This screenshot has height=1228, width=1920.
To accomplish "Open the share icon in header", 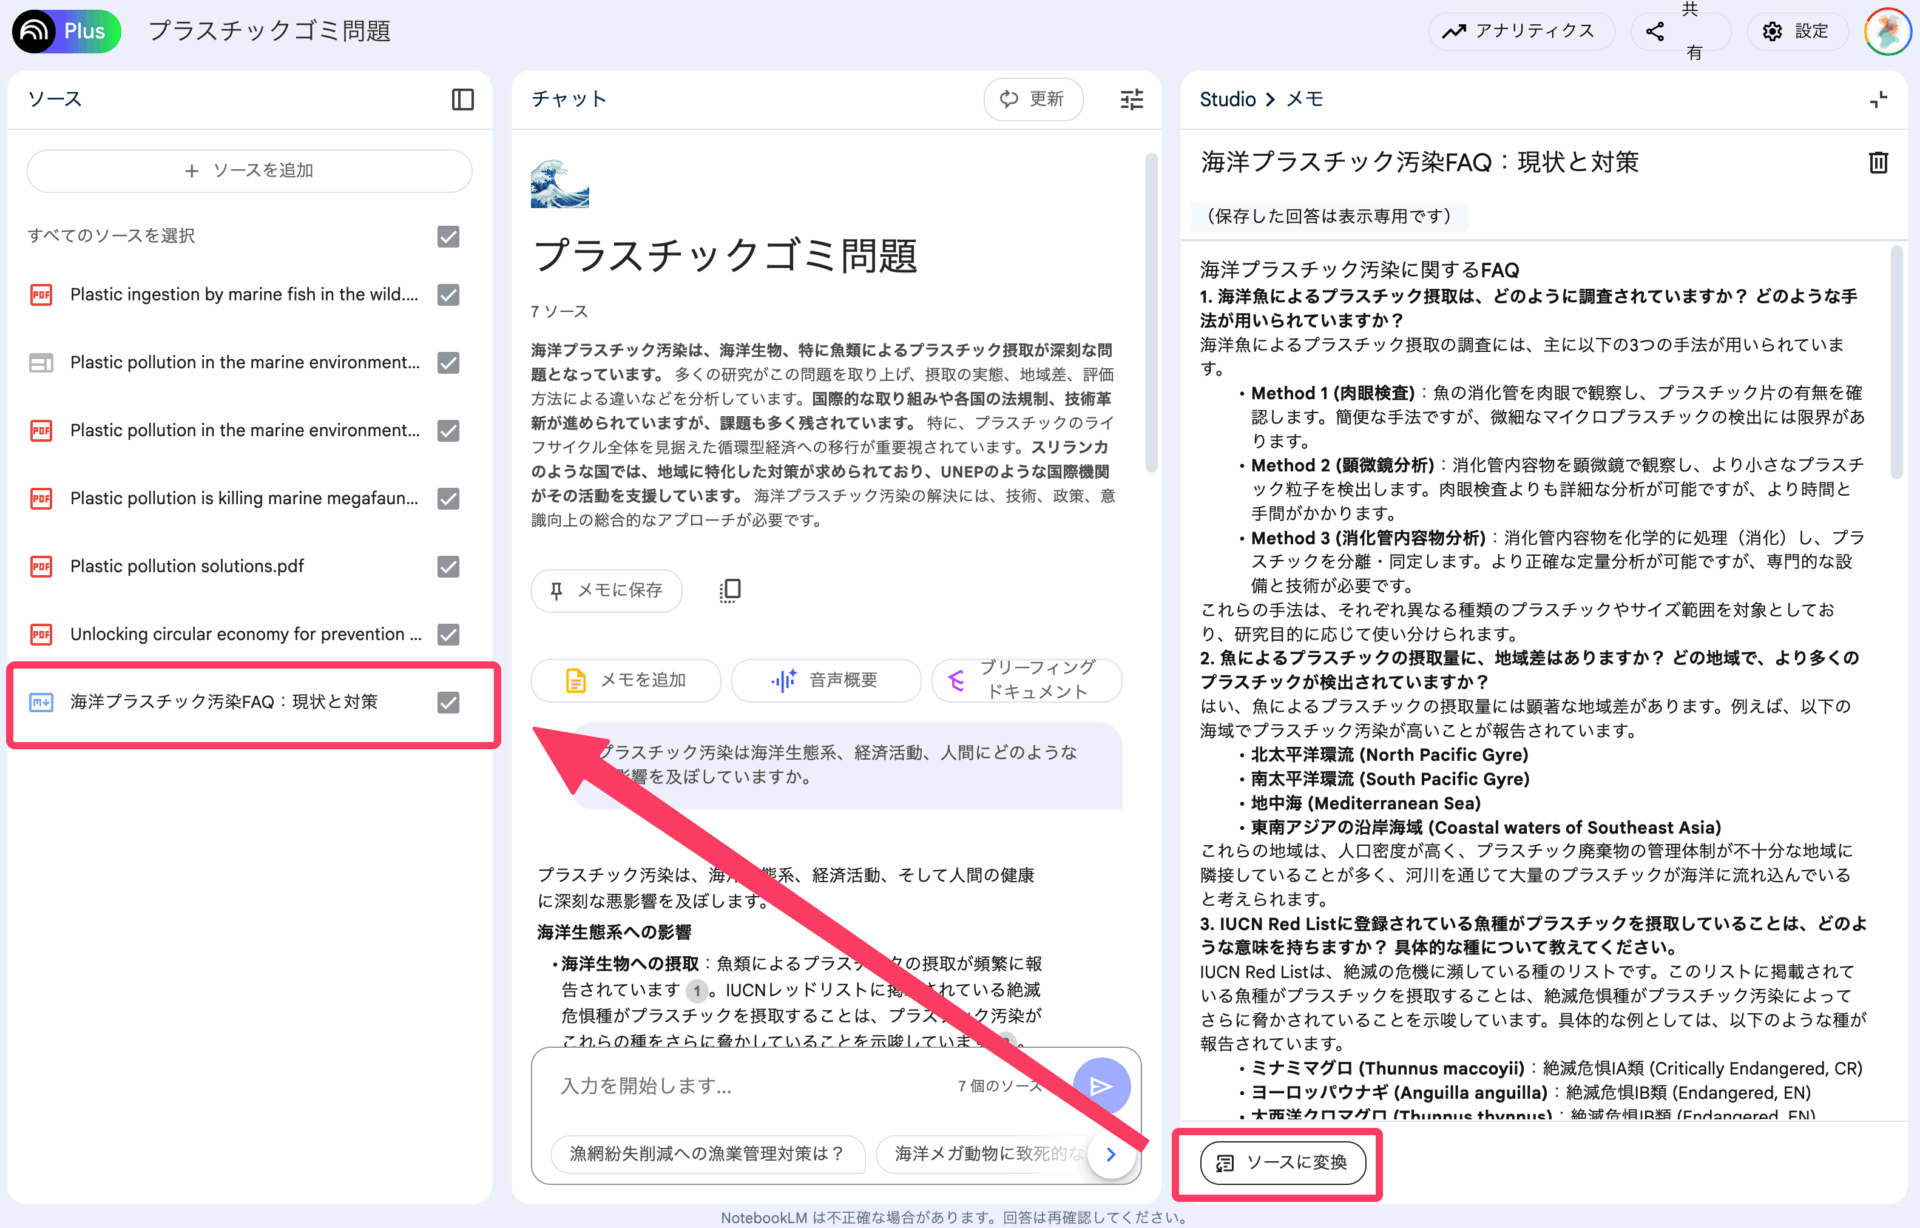I will (1655, 31).
